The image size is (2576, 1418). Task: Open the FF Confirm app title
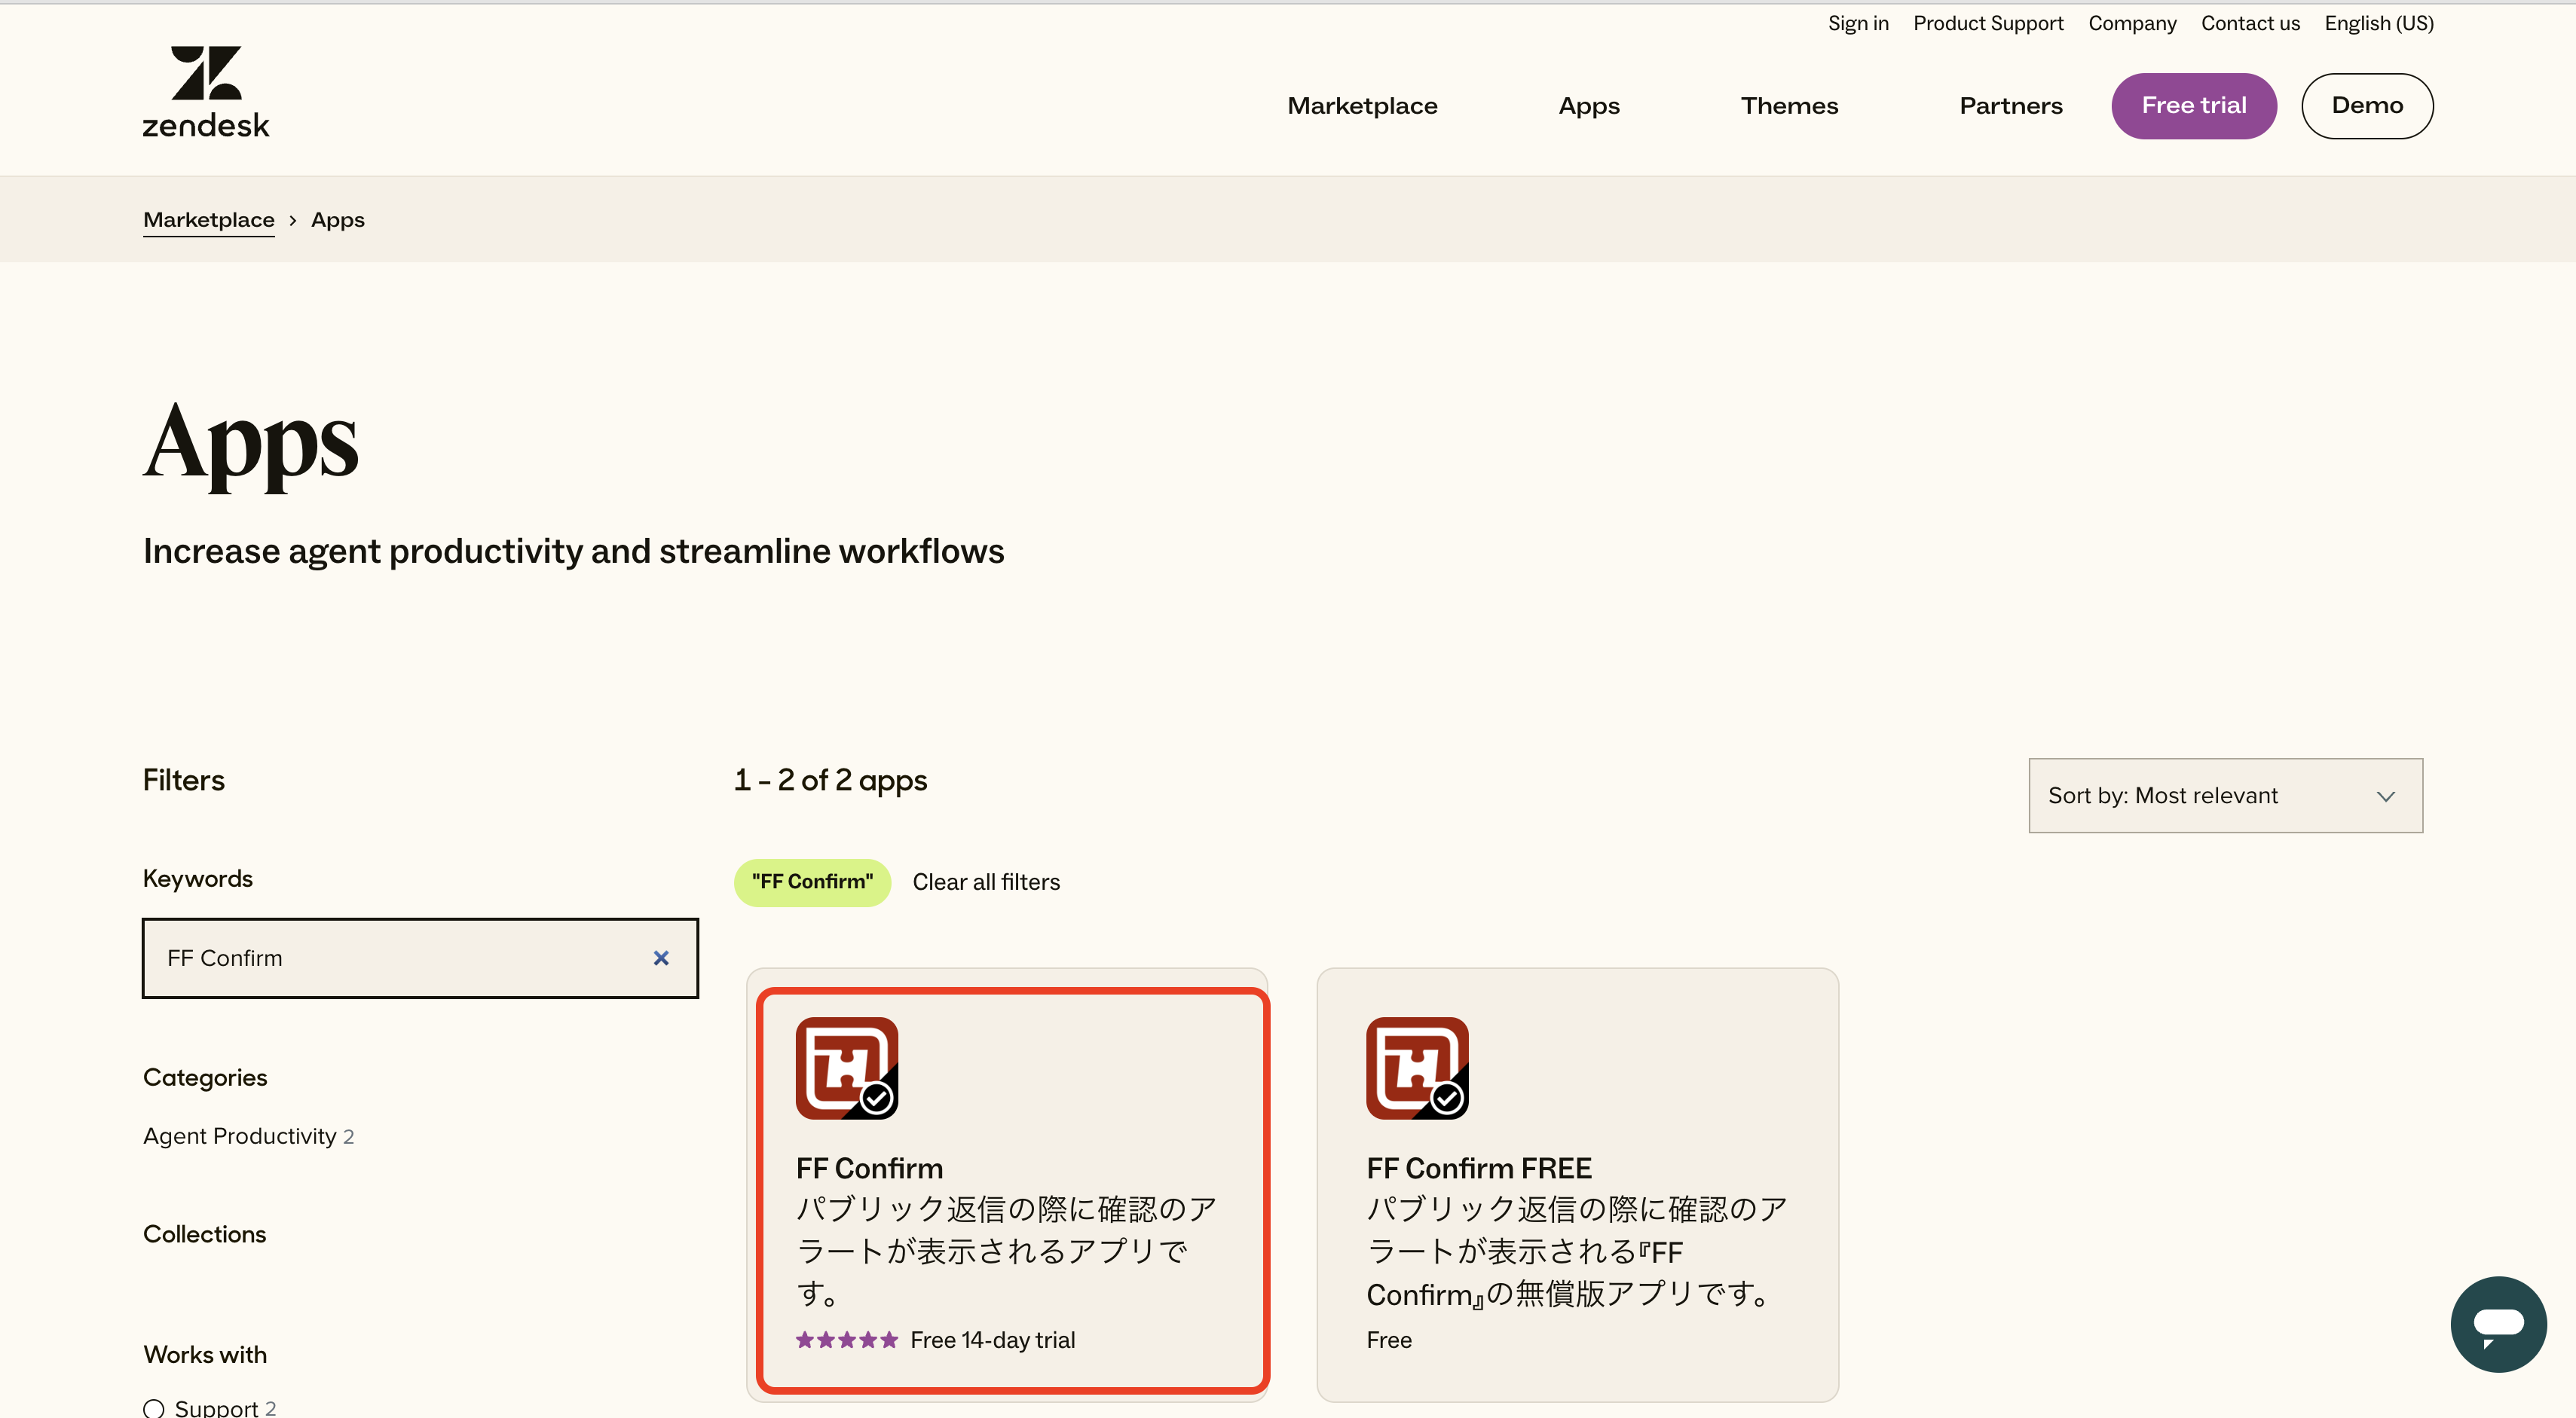pyautogui.click(x=869, y=1168)
